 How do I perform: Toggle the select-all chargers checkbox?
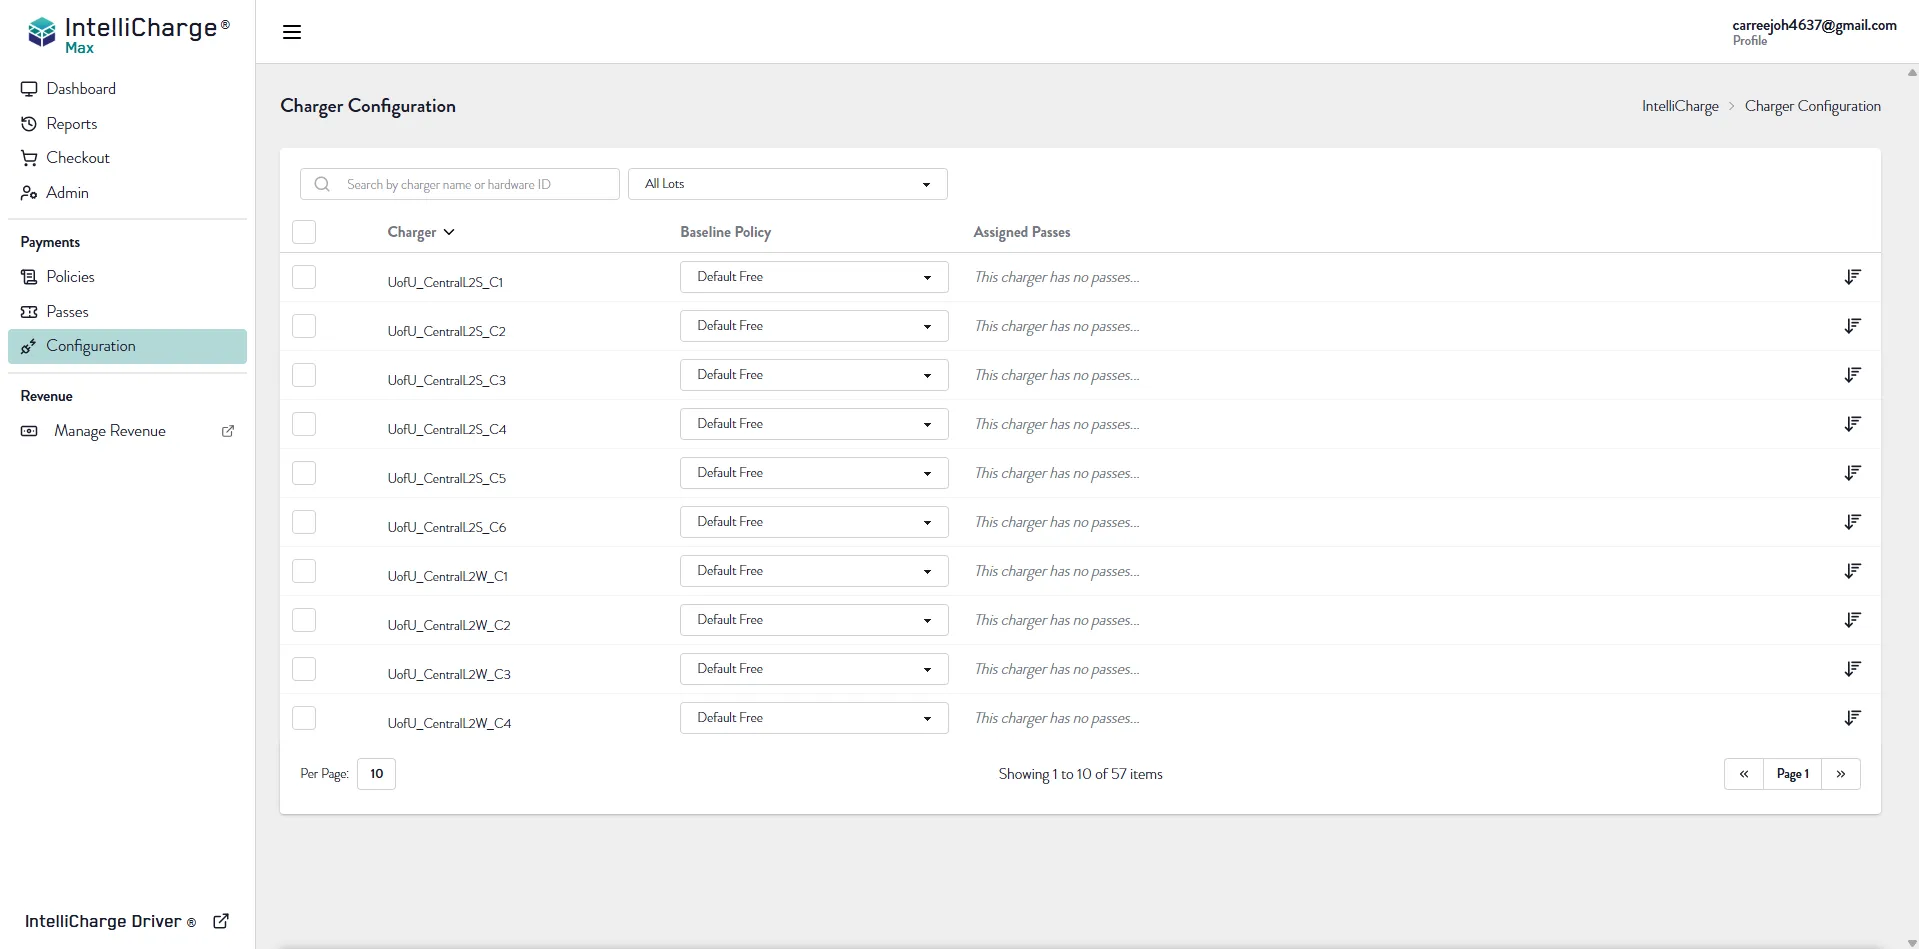click(304, 232)
